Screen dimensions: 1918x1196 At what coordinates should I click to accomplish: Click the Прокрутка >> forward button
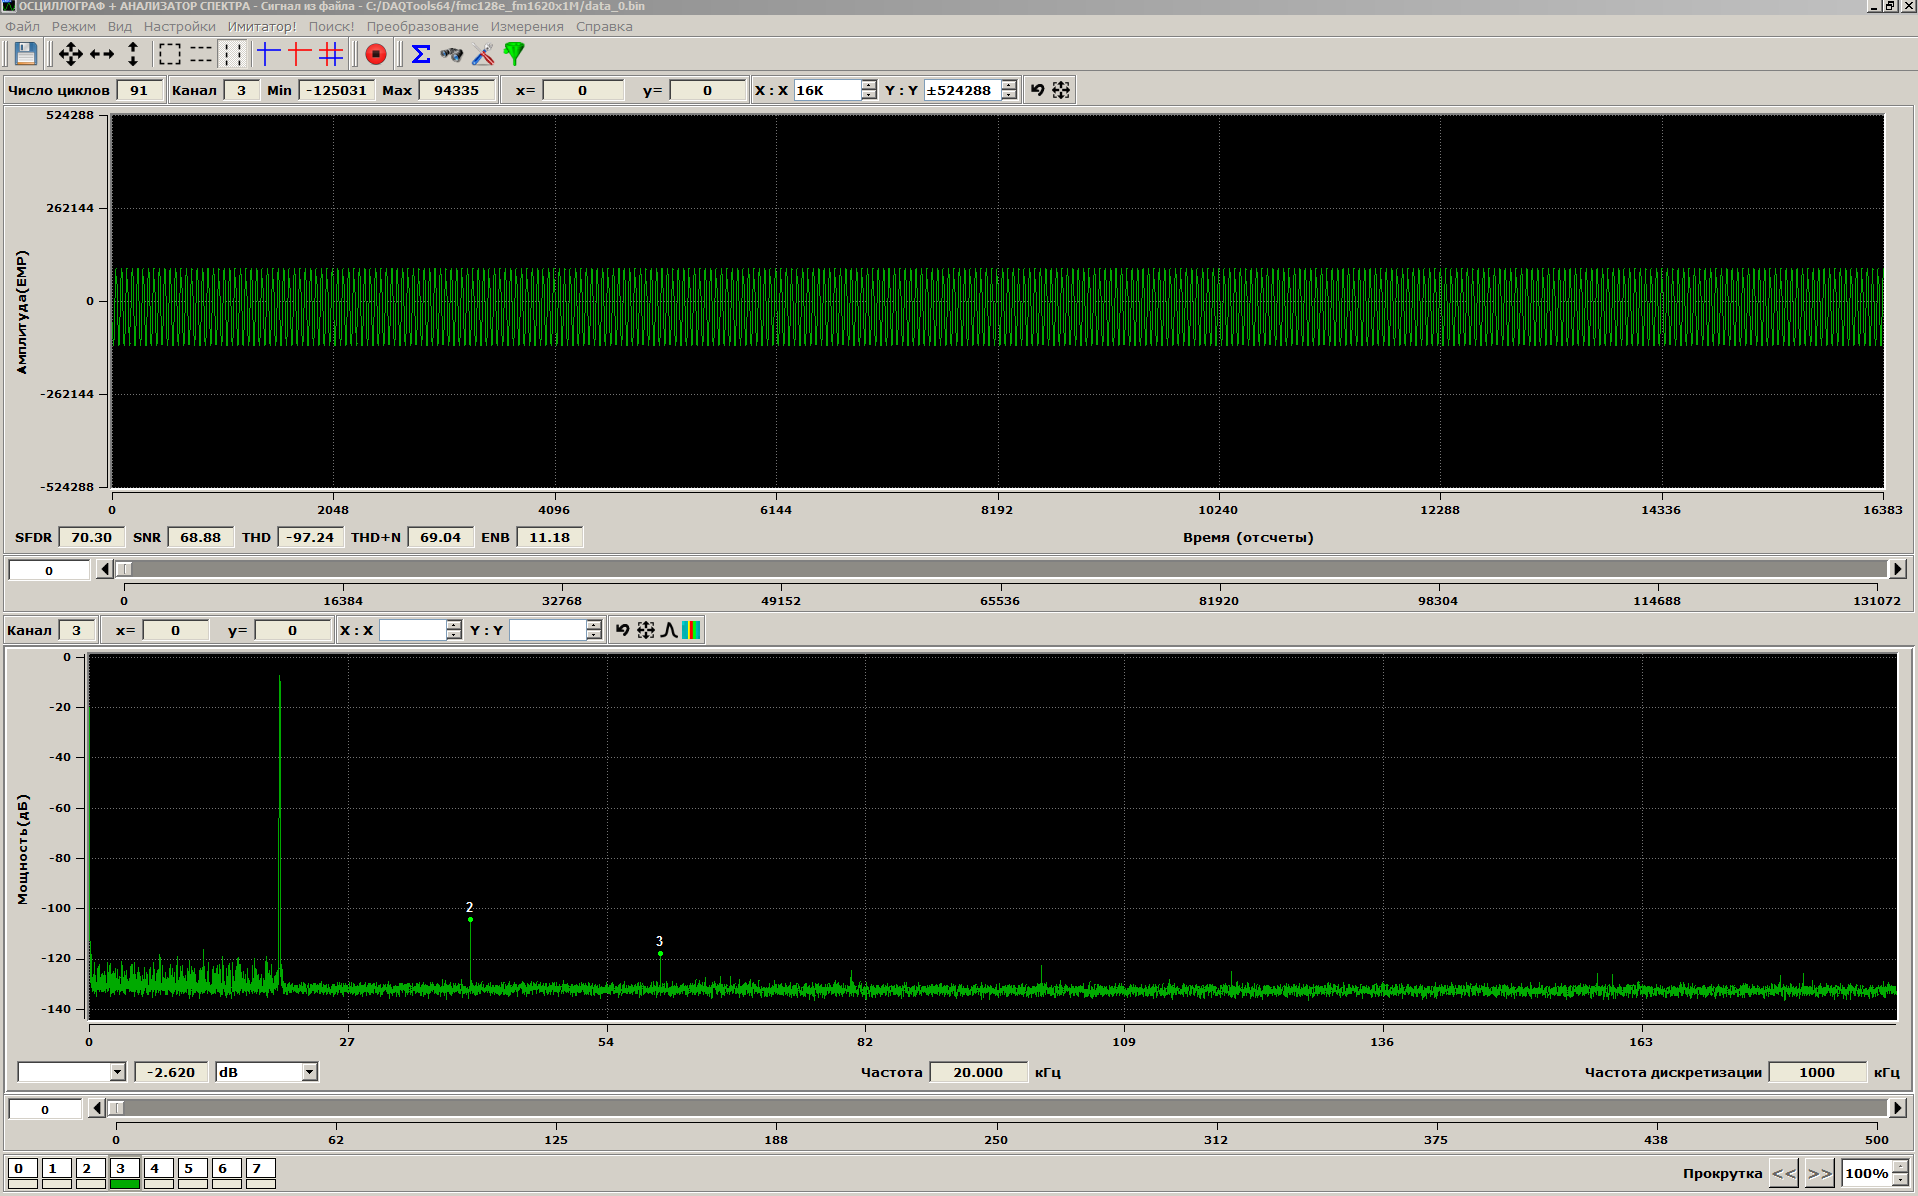pyautogui.click(x=1820, y=1173)
